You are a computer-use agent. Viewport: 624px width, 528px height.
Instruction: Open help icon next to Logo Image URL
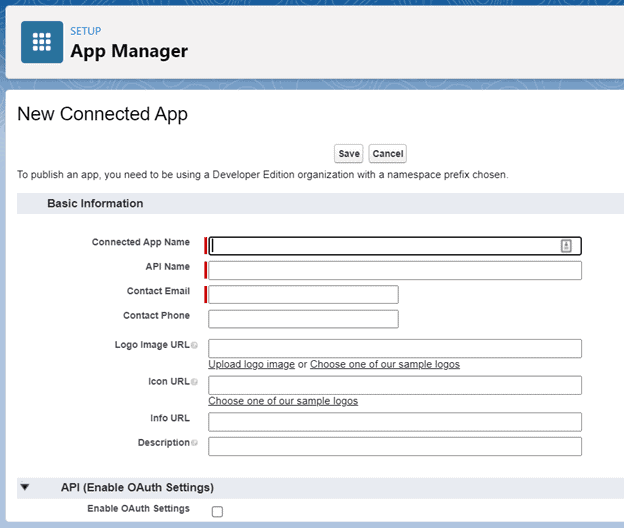[194, 345]
